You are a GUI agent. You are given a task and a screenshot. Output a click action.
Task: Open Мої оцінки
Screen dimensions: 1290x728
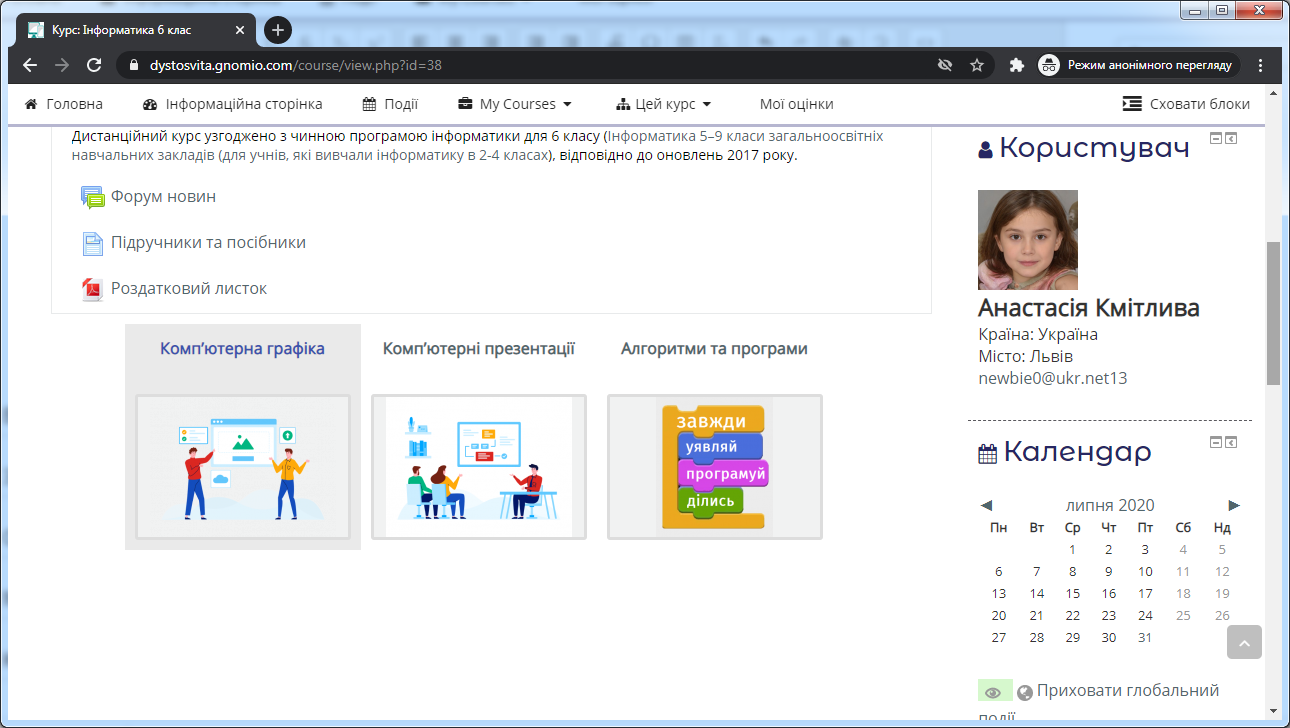tap(796, 104)
